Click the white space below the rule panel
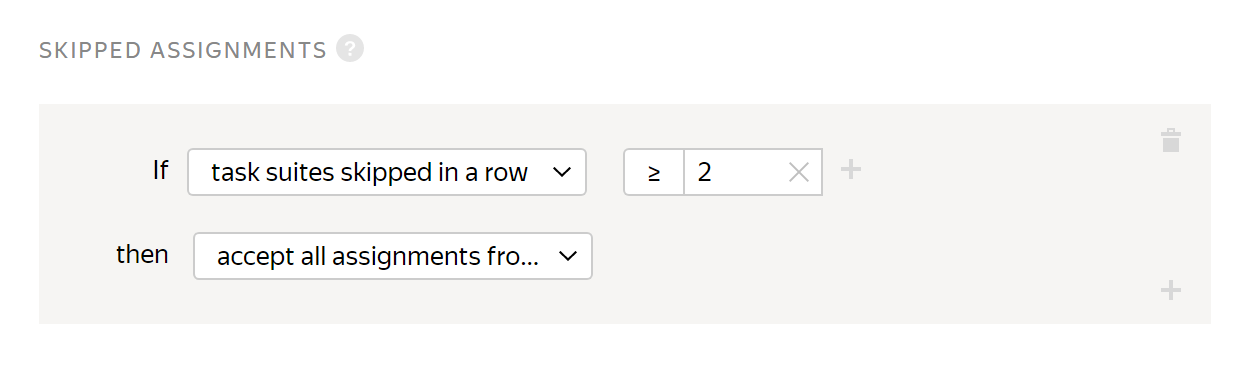Image resolution: width=1250 pixels, height=368 pixels. coord(625,346)
